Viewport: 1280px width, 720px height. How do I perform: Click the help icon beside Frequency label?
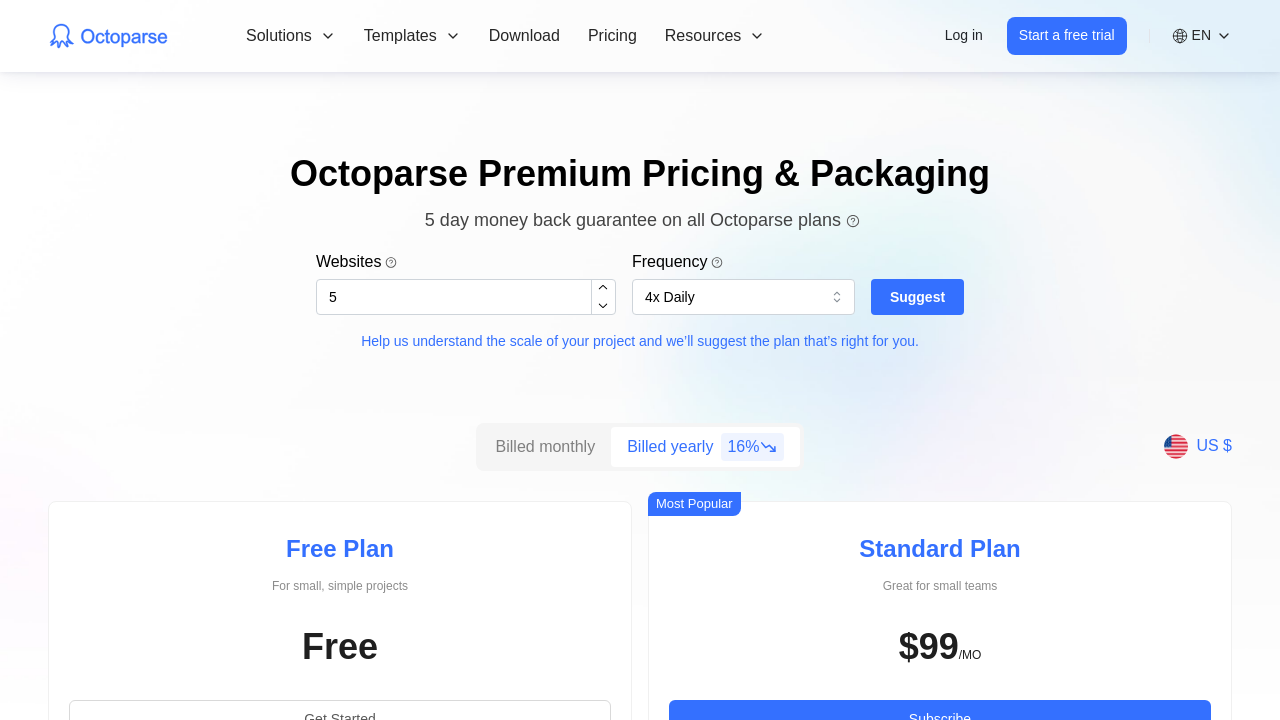pyautogui.click(x=717, y=263)
